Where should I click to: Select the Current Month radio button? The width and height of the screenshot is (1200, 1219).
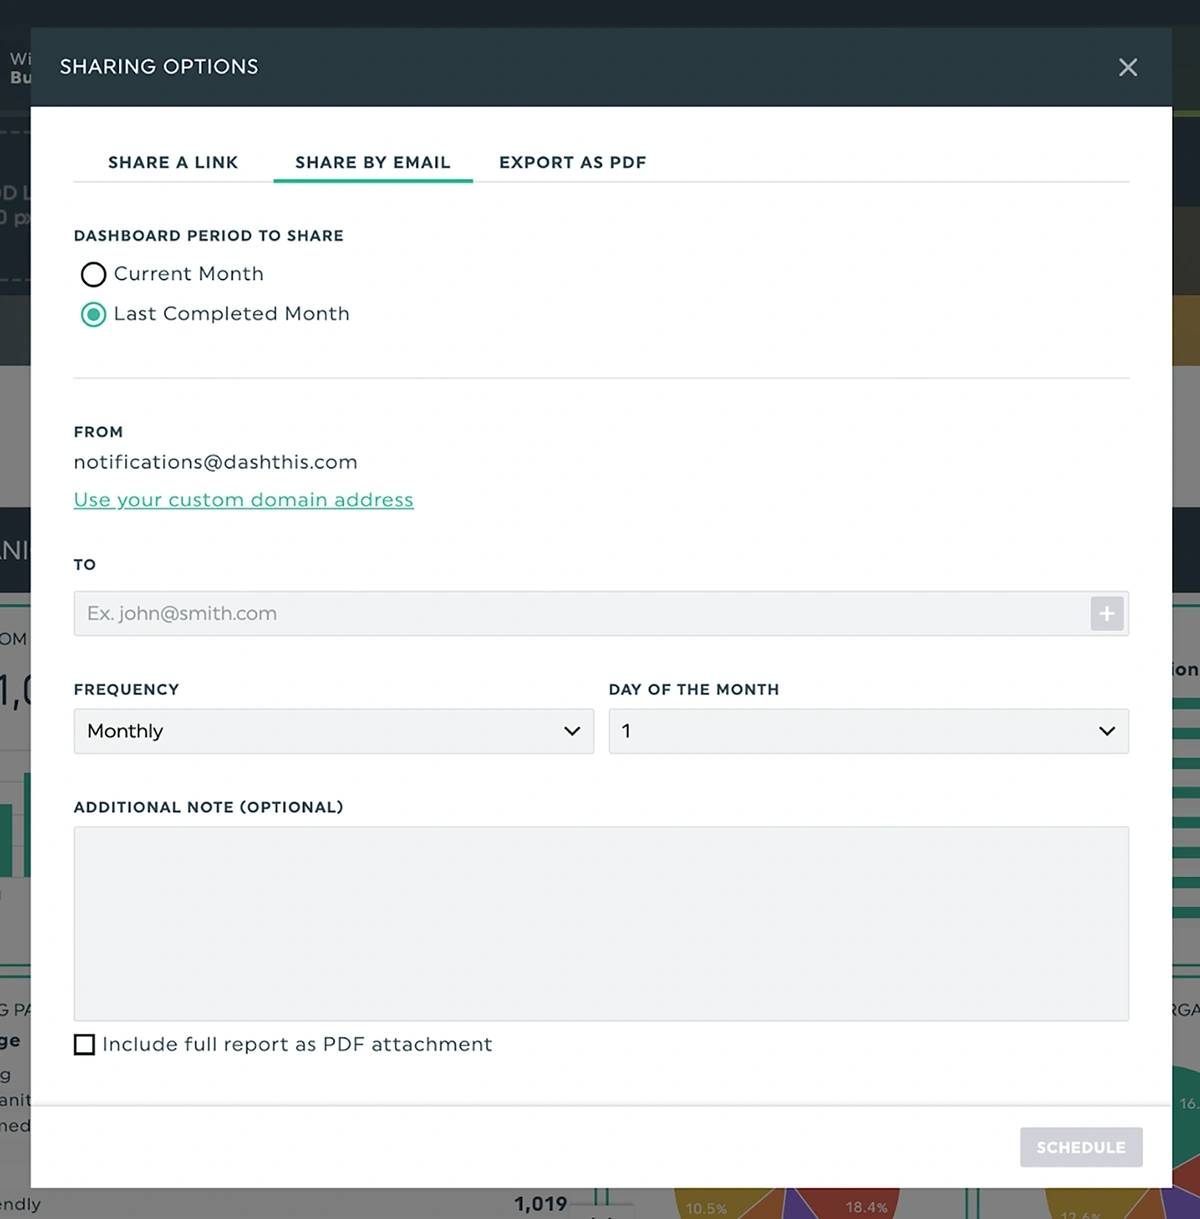pos(93,274)
